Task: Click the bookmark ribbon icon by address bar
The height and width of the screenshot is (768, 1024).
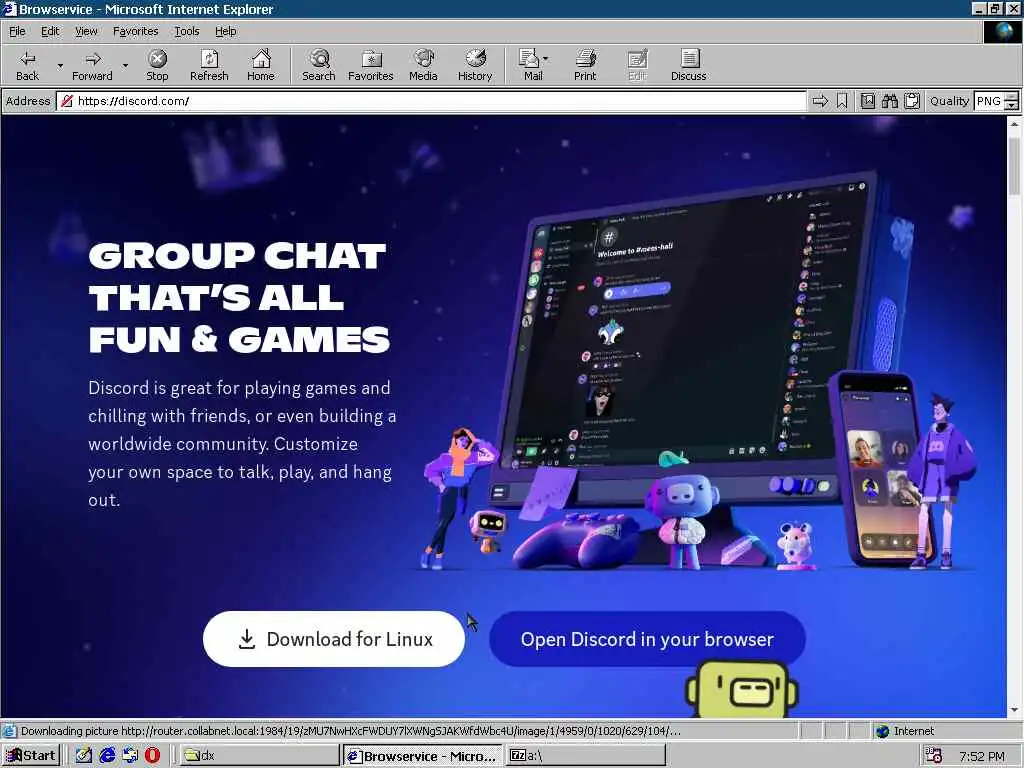Action: pyautogui.click(x=842, y=101)
